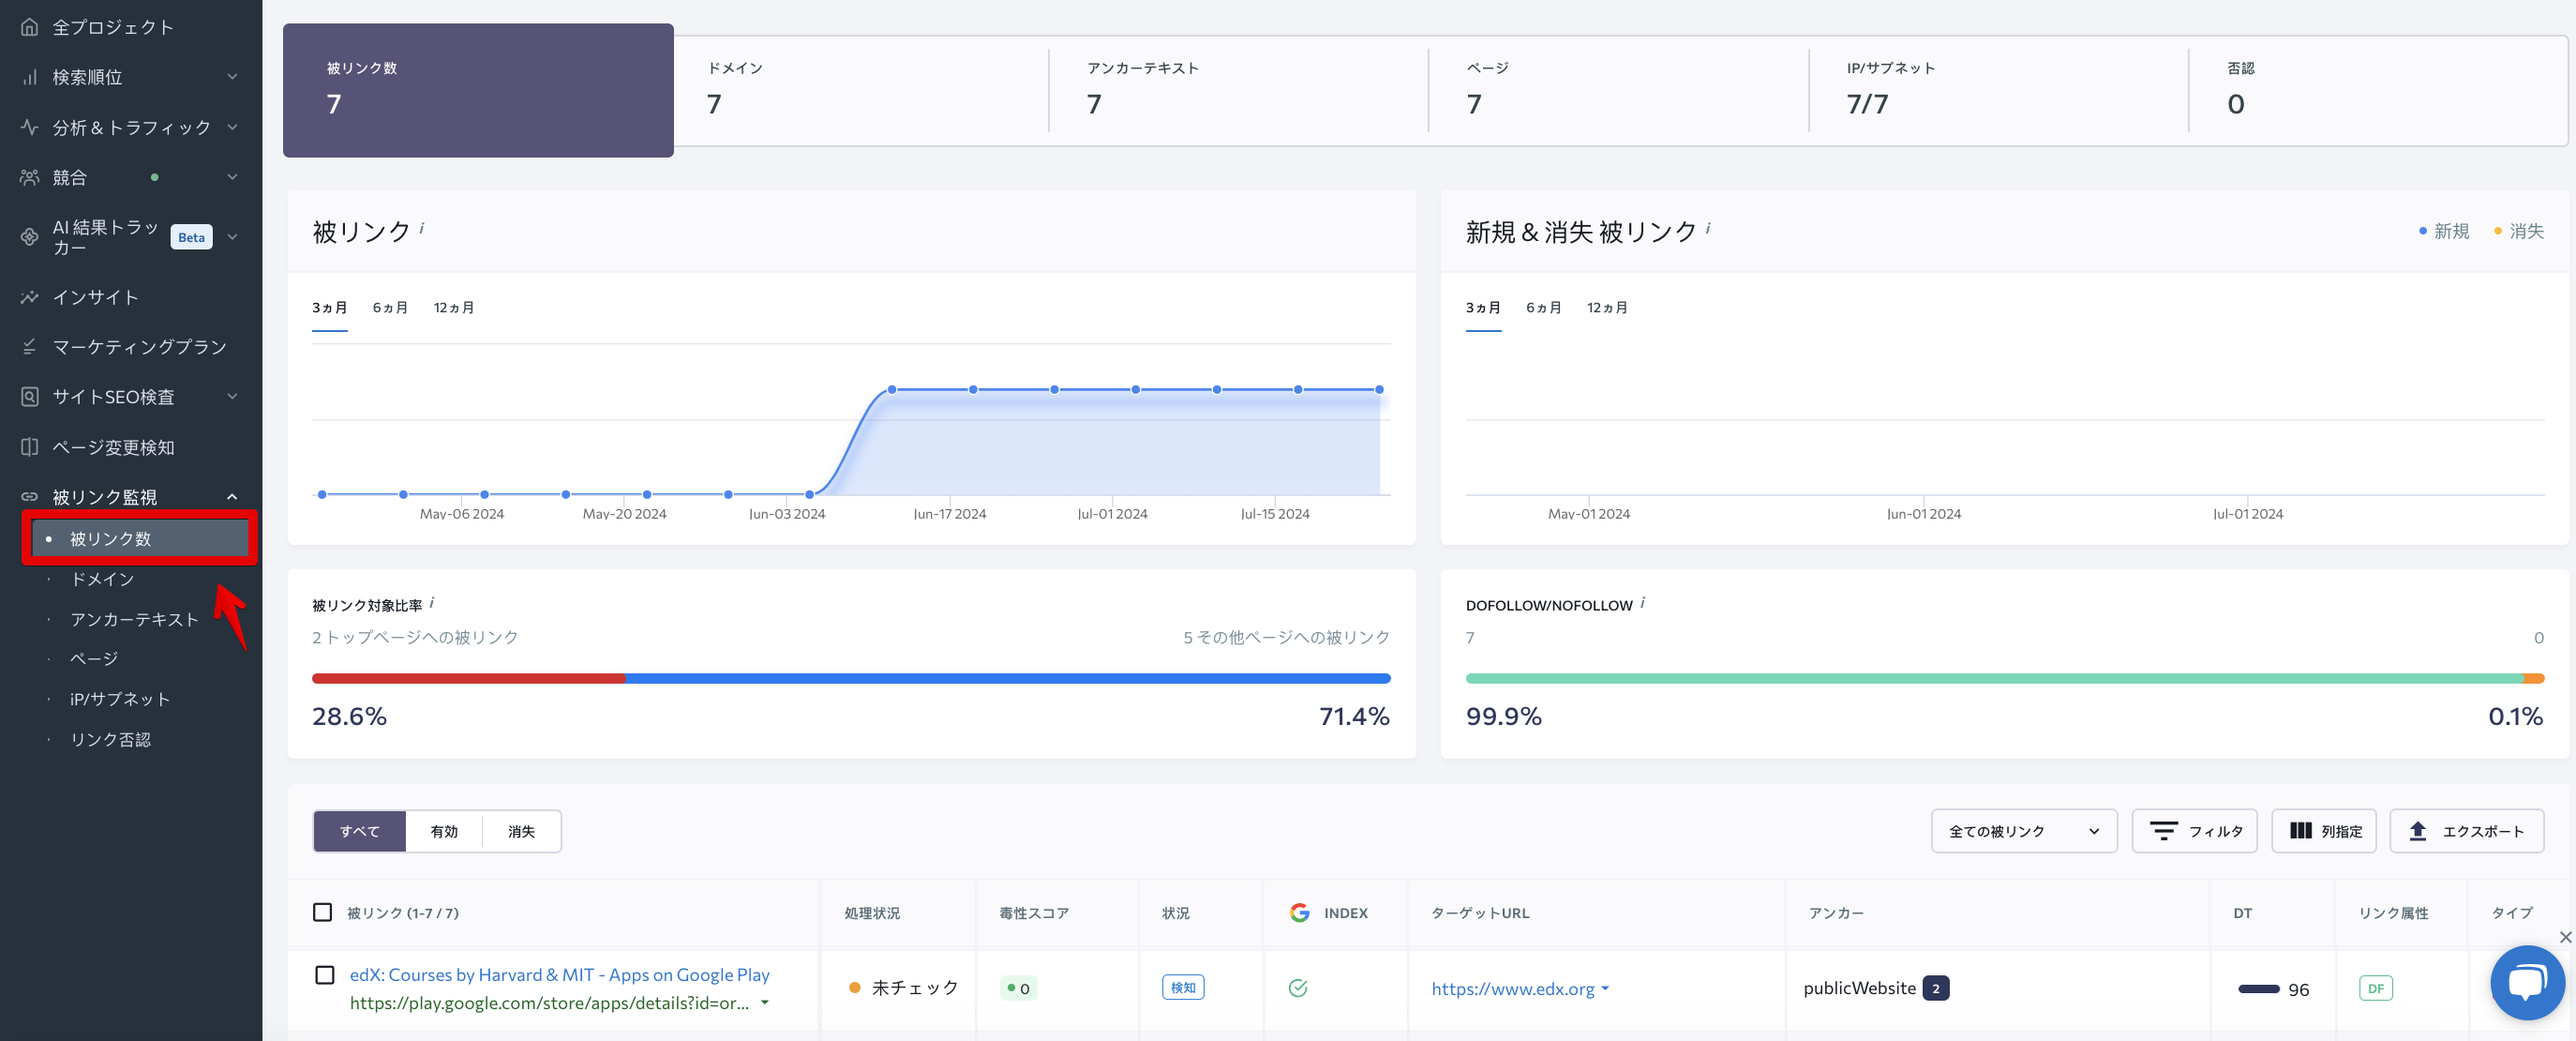Click the green DOFOLLOW ratio bar
The image size is (2576, 1041).
click(x=1994, y=678)
